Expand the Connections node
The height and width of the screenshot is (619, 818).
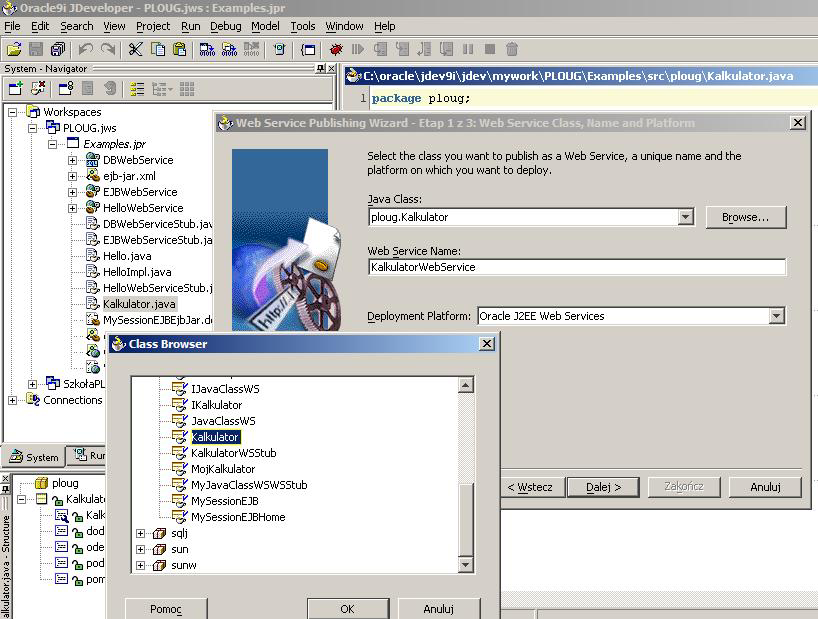pos(13,400)
